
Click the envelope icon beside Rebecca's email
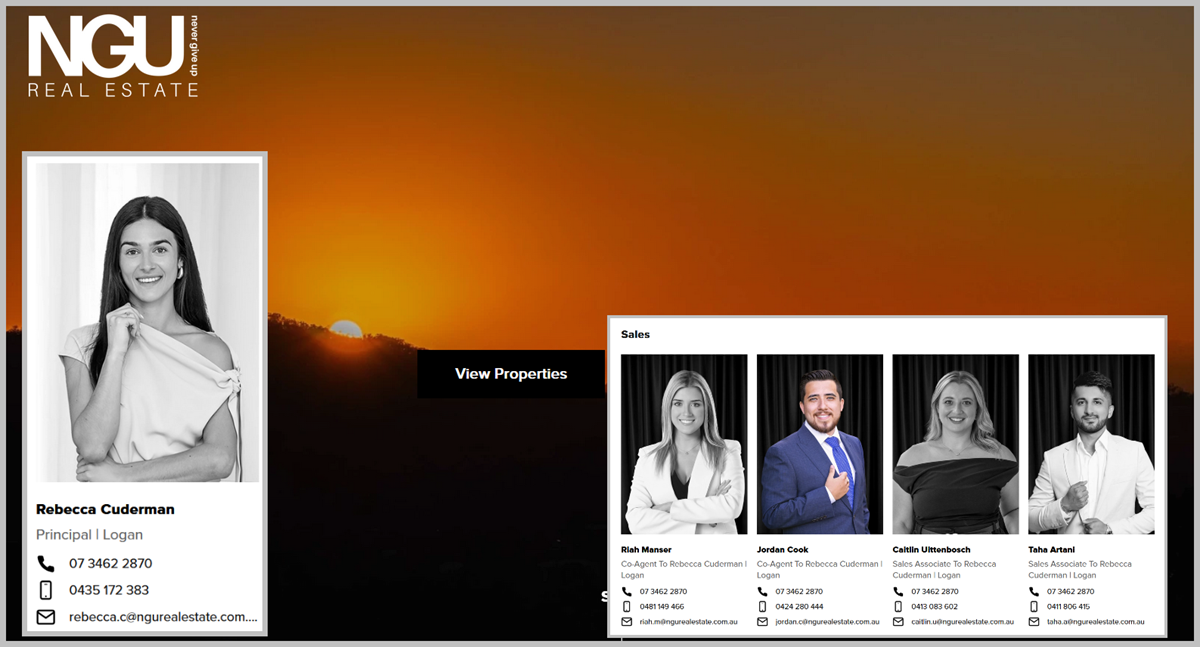(46, 617)
